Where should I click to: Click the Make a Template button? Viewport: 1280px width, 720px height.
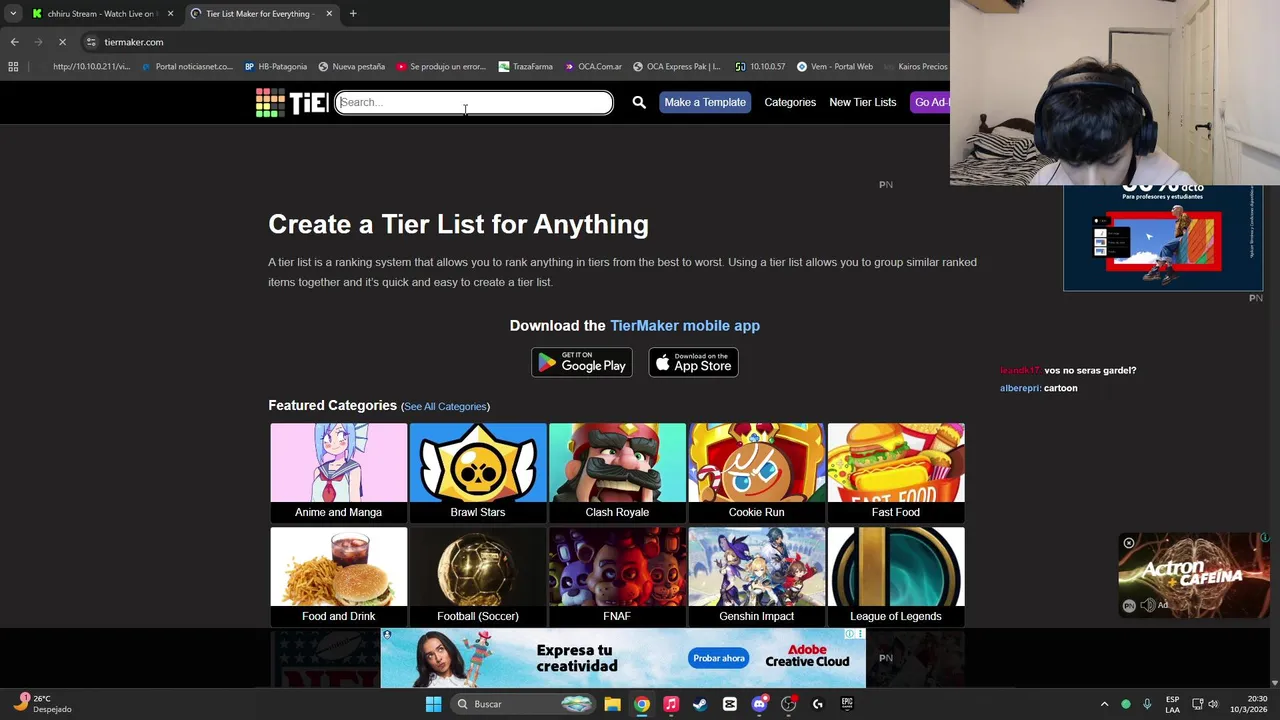click(x=705, y=102)
